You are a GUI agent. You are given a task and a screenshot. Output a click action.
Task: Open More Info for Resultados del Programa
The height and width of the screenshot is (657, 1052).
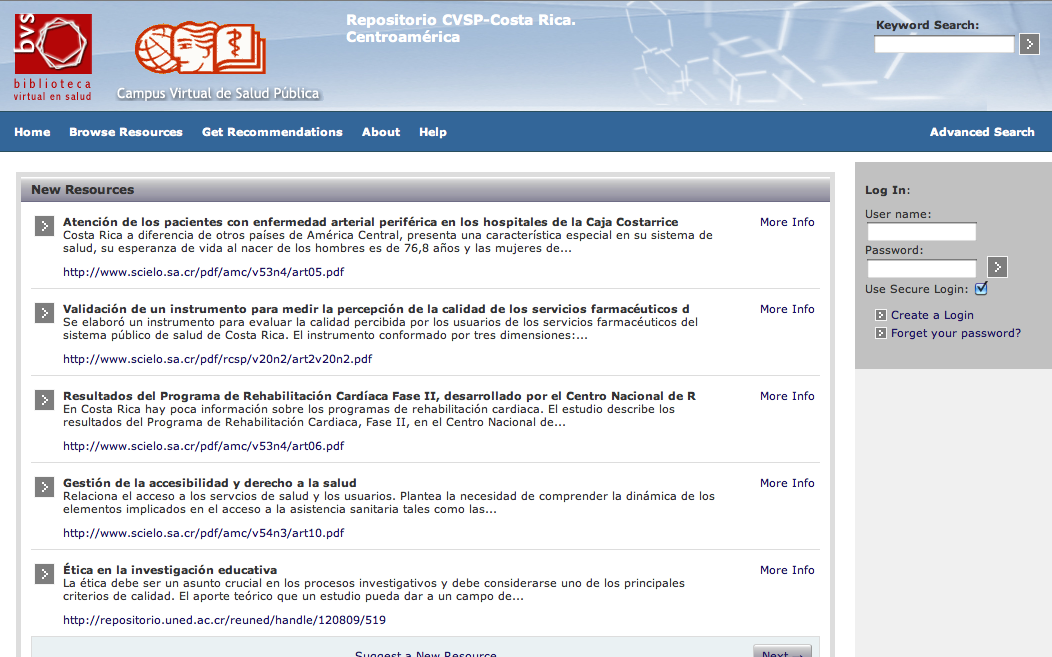tap(786, 396)
